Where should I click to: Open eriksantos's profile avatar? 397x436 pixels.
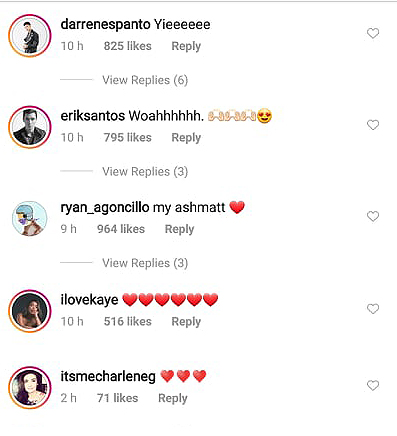pos(30,127)
